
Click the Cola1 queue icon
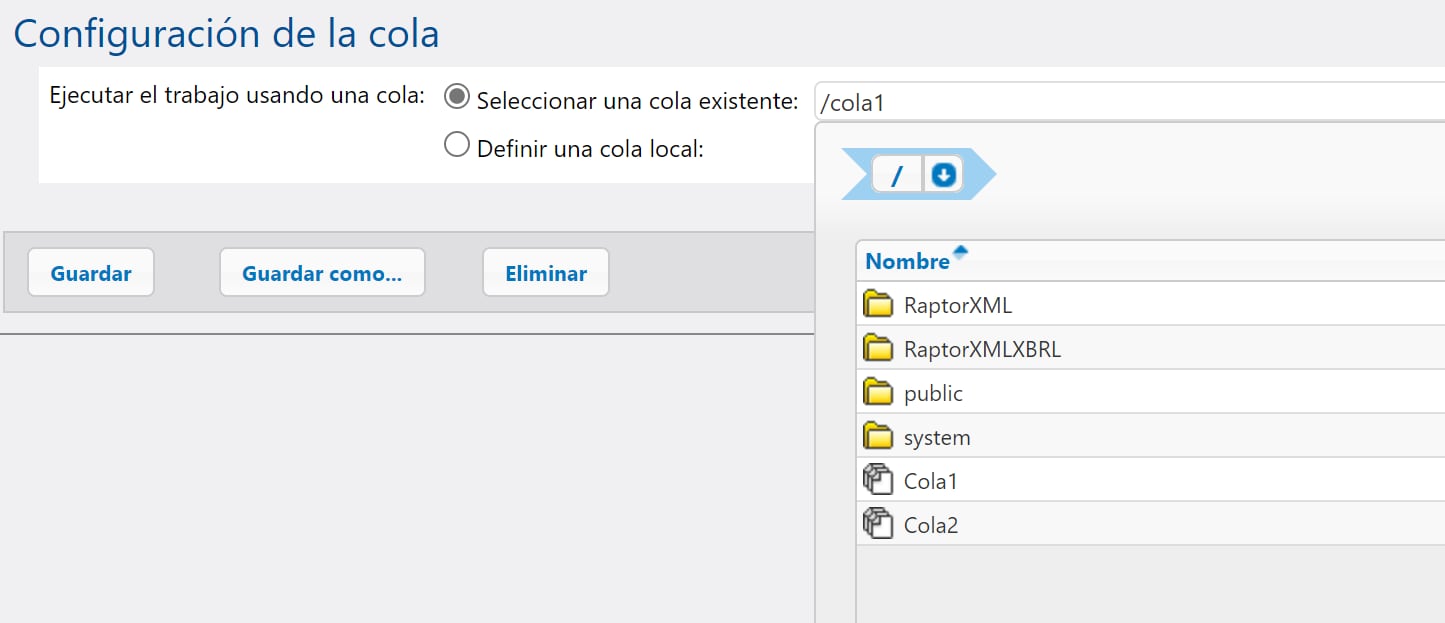(877, 481)
